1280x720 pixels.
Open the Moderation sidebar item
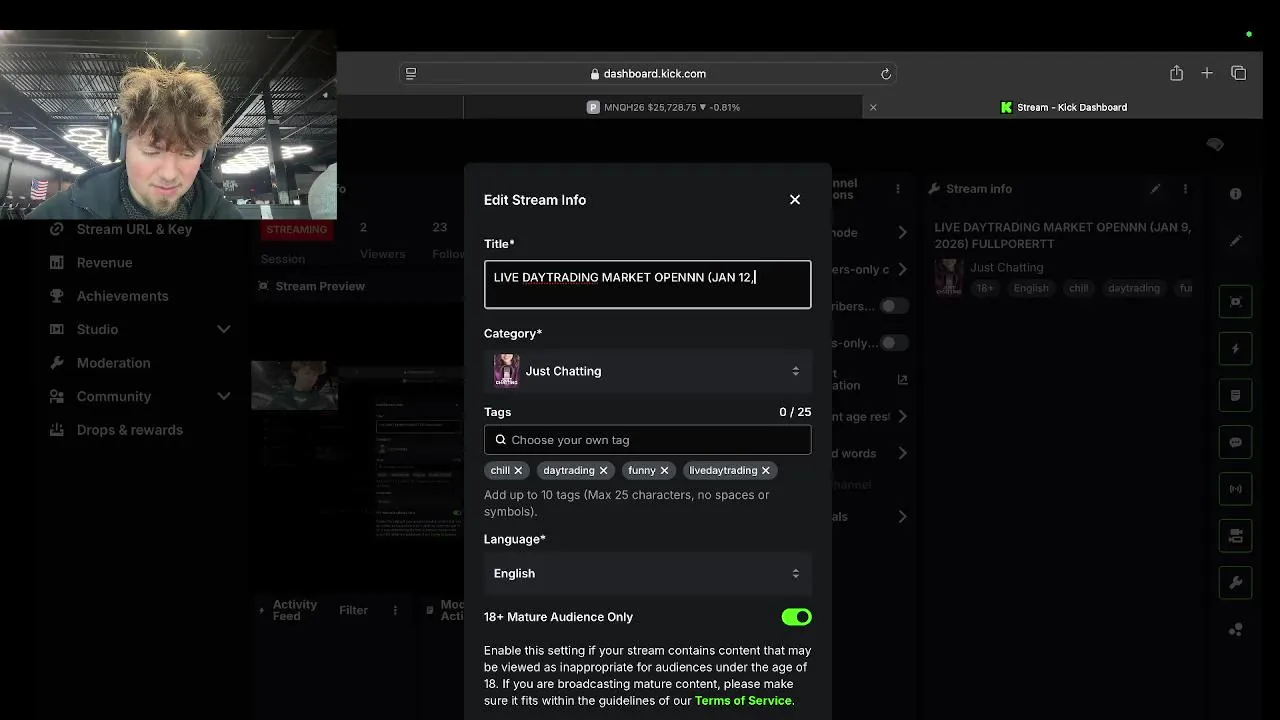[x=113, y=363]
